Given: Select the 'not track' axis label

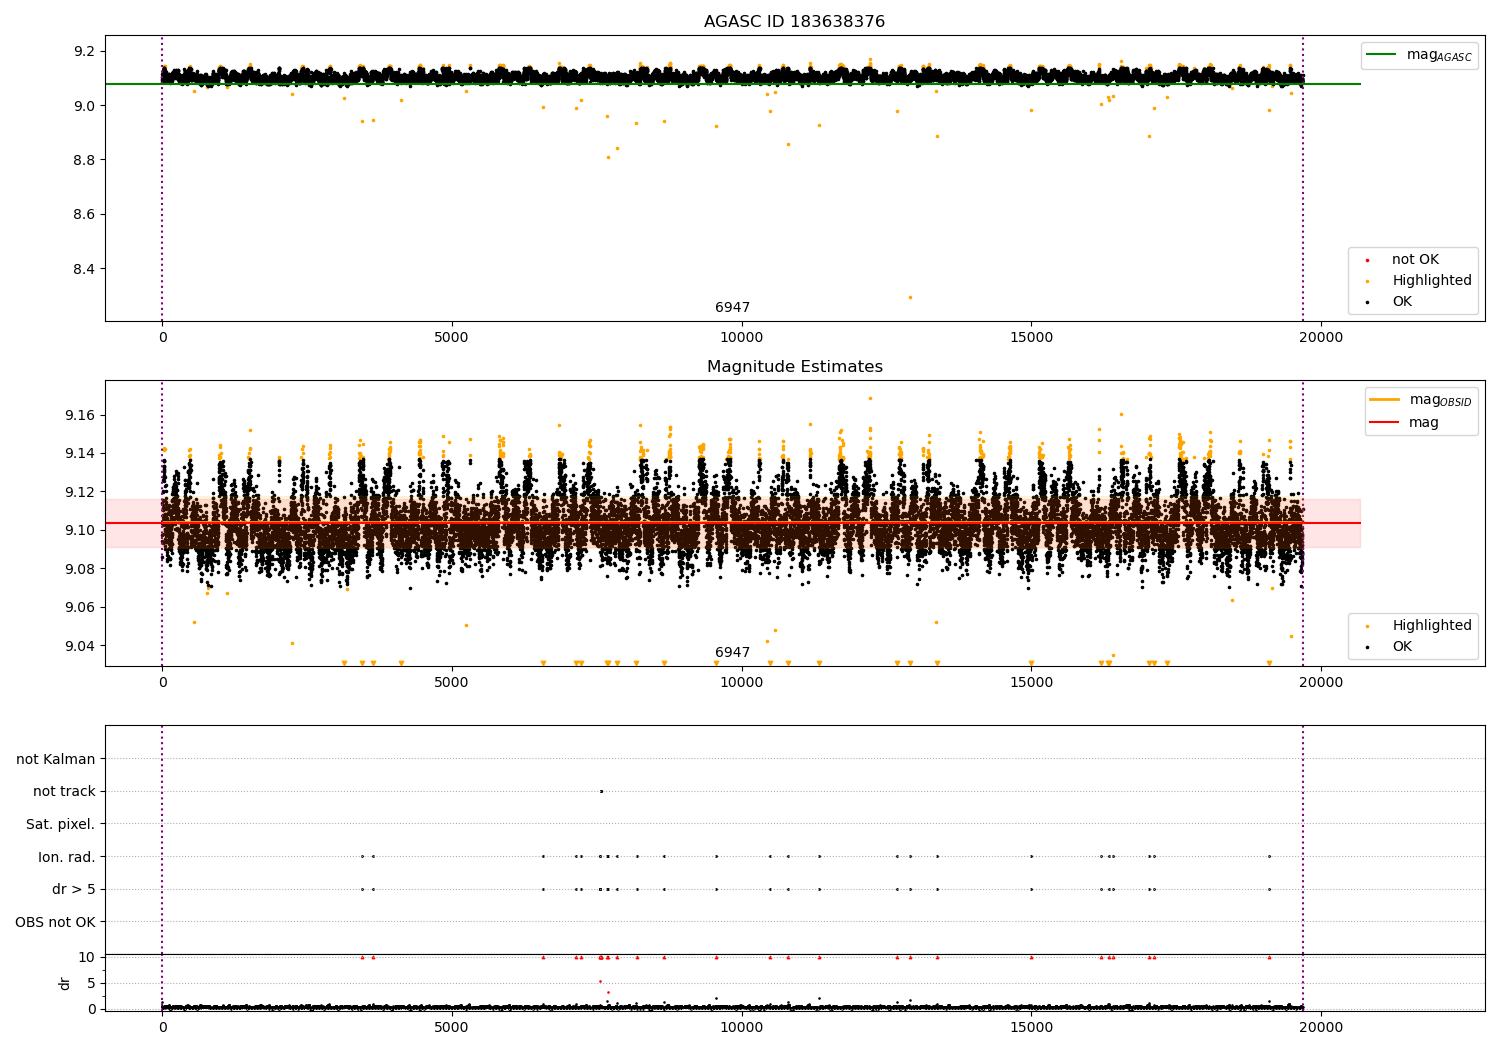Looking at the screenshot, I should (x=64, y=792).
